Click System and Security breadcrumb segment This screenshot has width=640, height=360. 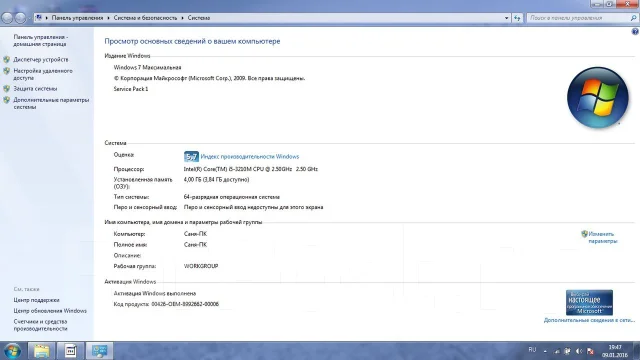point(145,18)
